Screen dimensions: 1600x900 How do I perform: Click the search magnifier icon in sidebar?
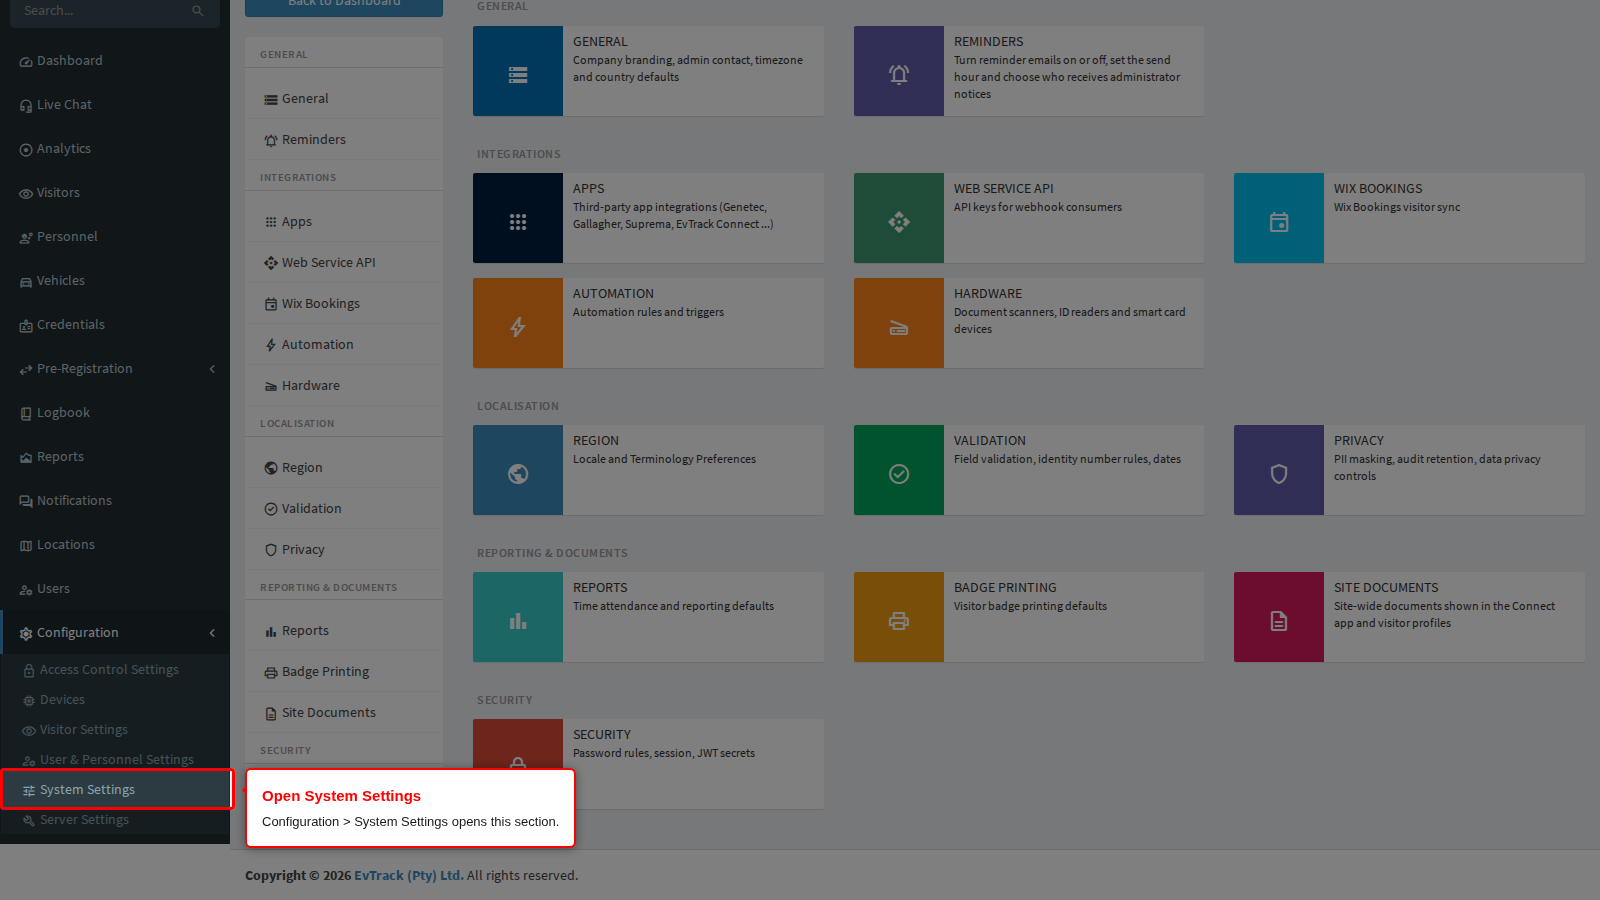[x=198, y=11]
